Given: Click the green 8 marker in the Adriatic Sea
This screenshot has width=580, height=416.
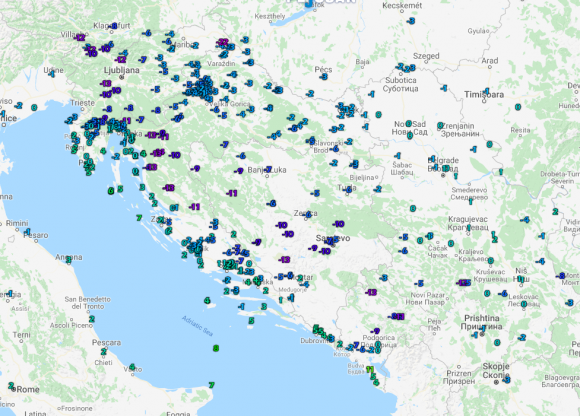Looking at the screenshot, I should tap(216, 348).
